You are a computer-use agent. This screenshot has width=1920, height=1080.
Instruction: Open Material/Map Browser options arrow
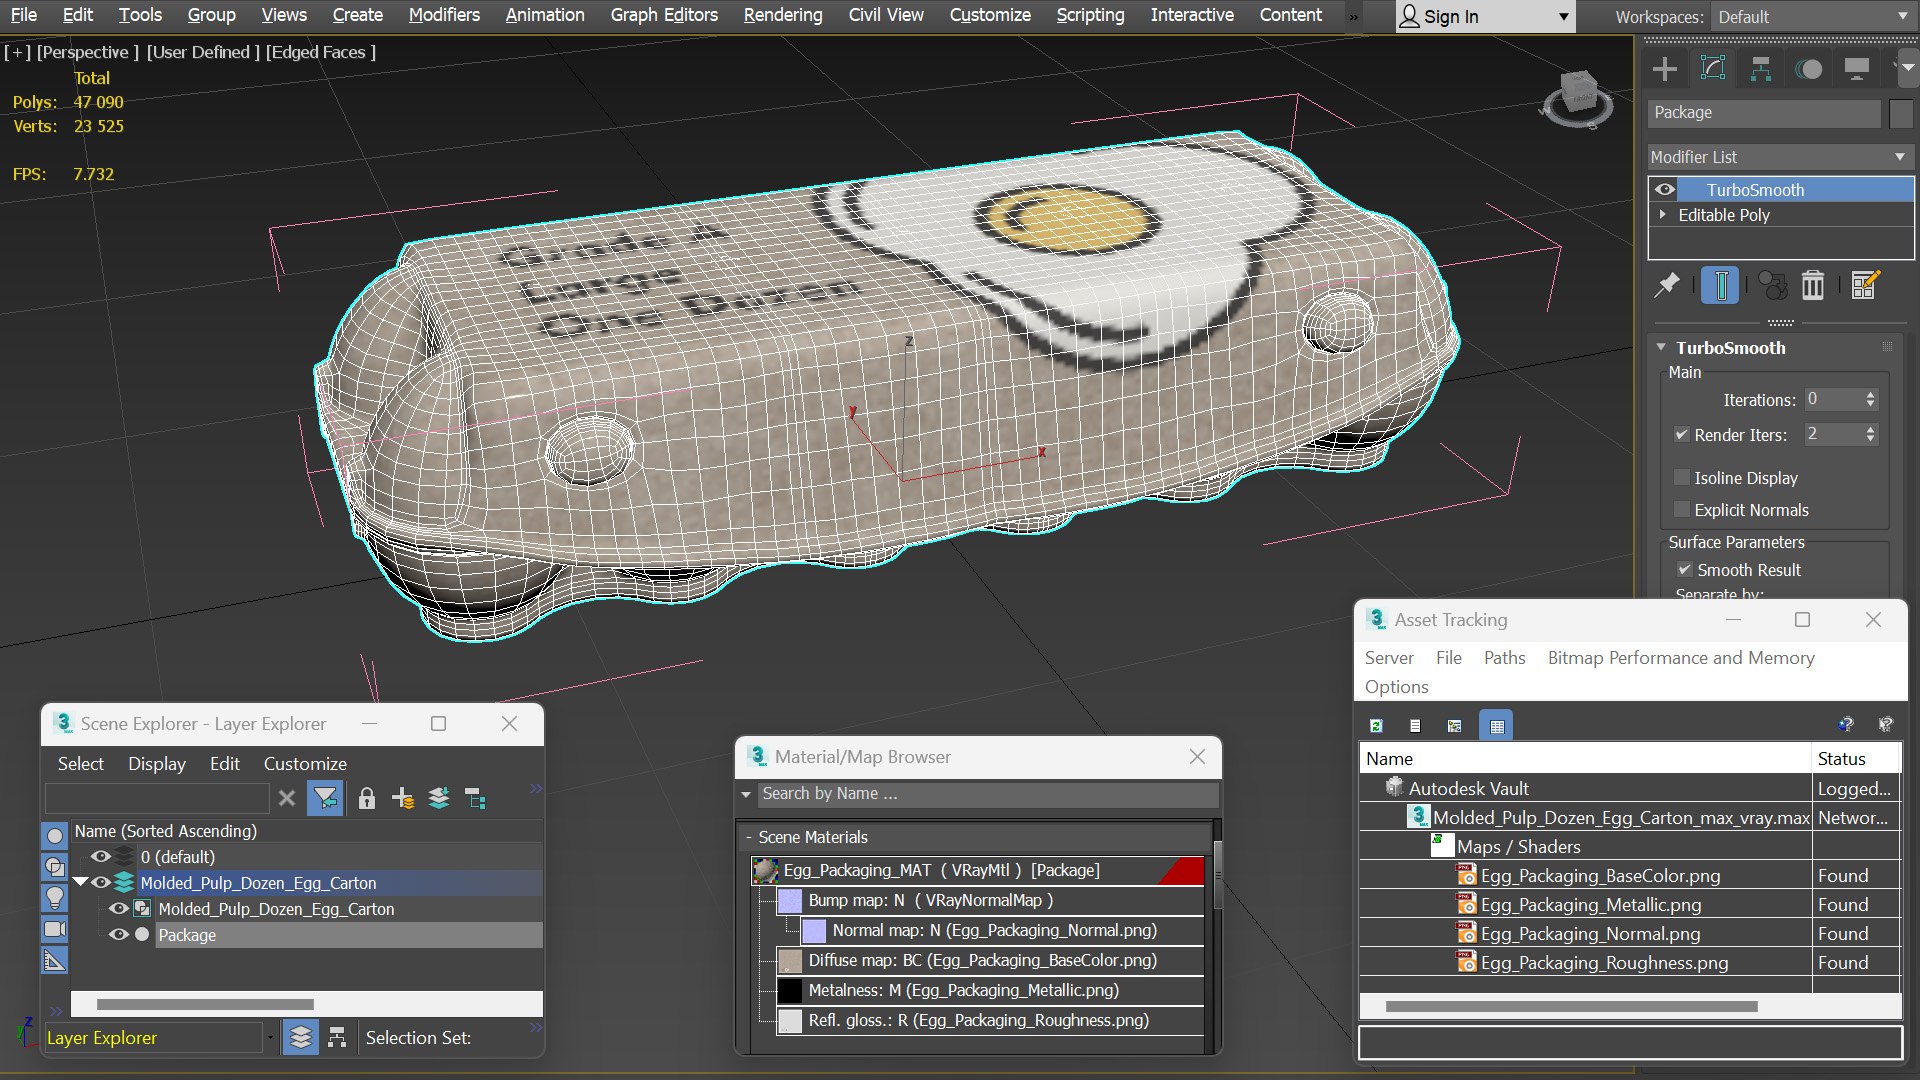[x=746, y=794]
